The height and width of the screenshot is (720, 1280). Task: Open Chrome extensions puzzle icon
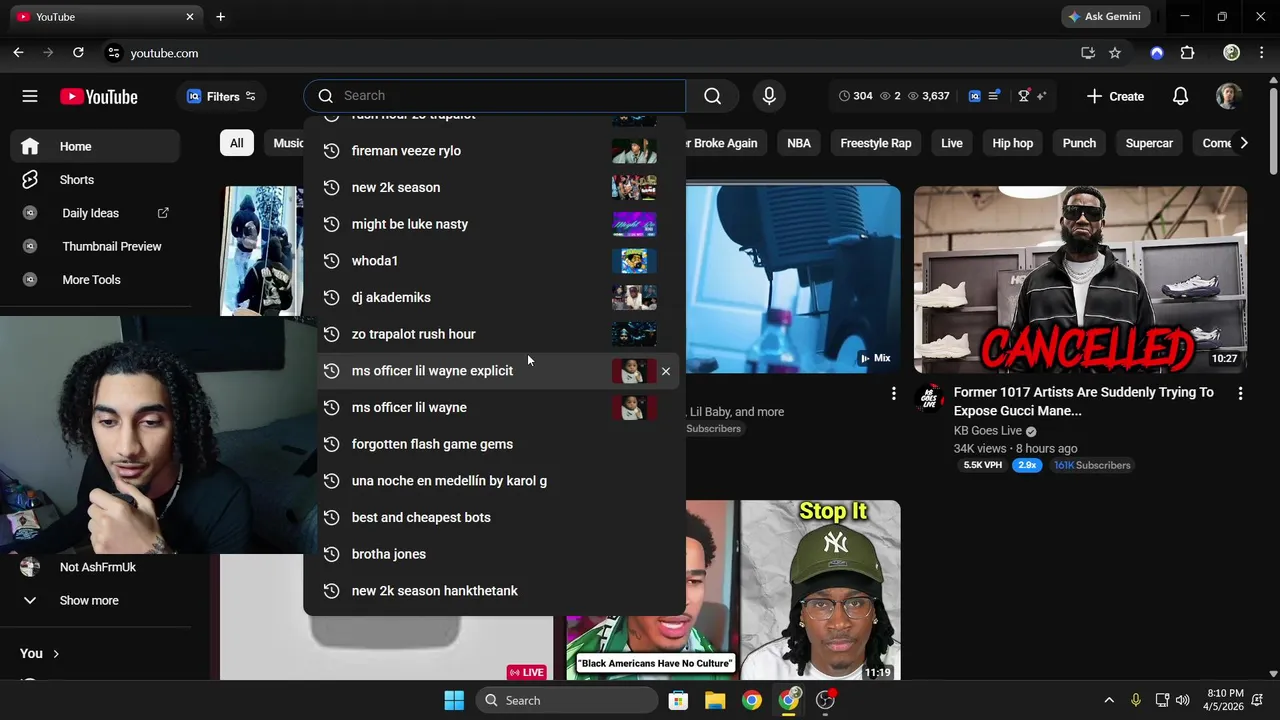click(1187, 53)
